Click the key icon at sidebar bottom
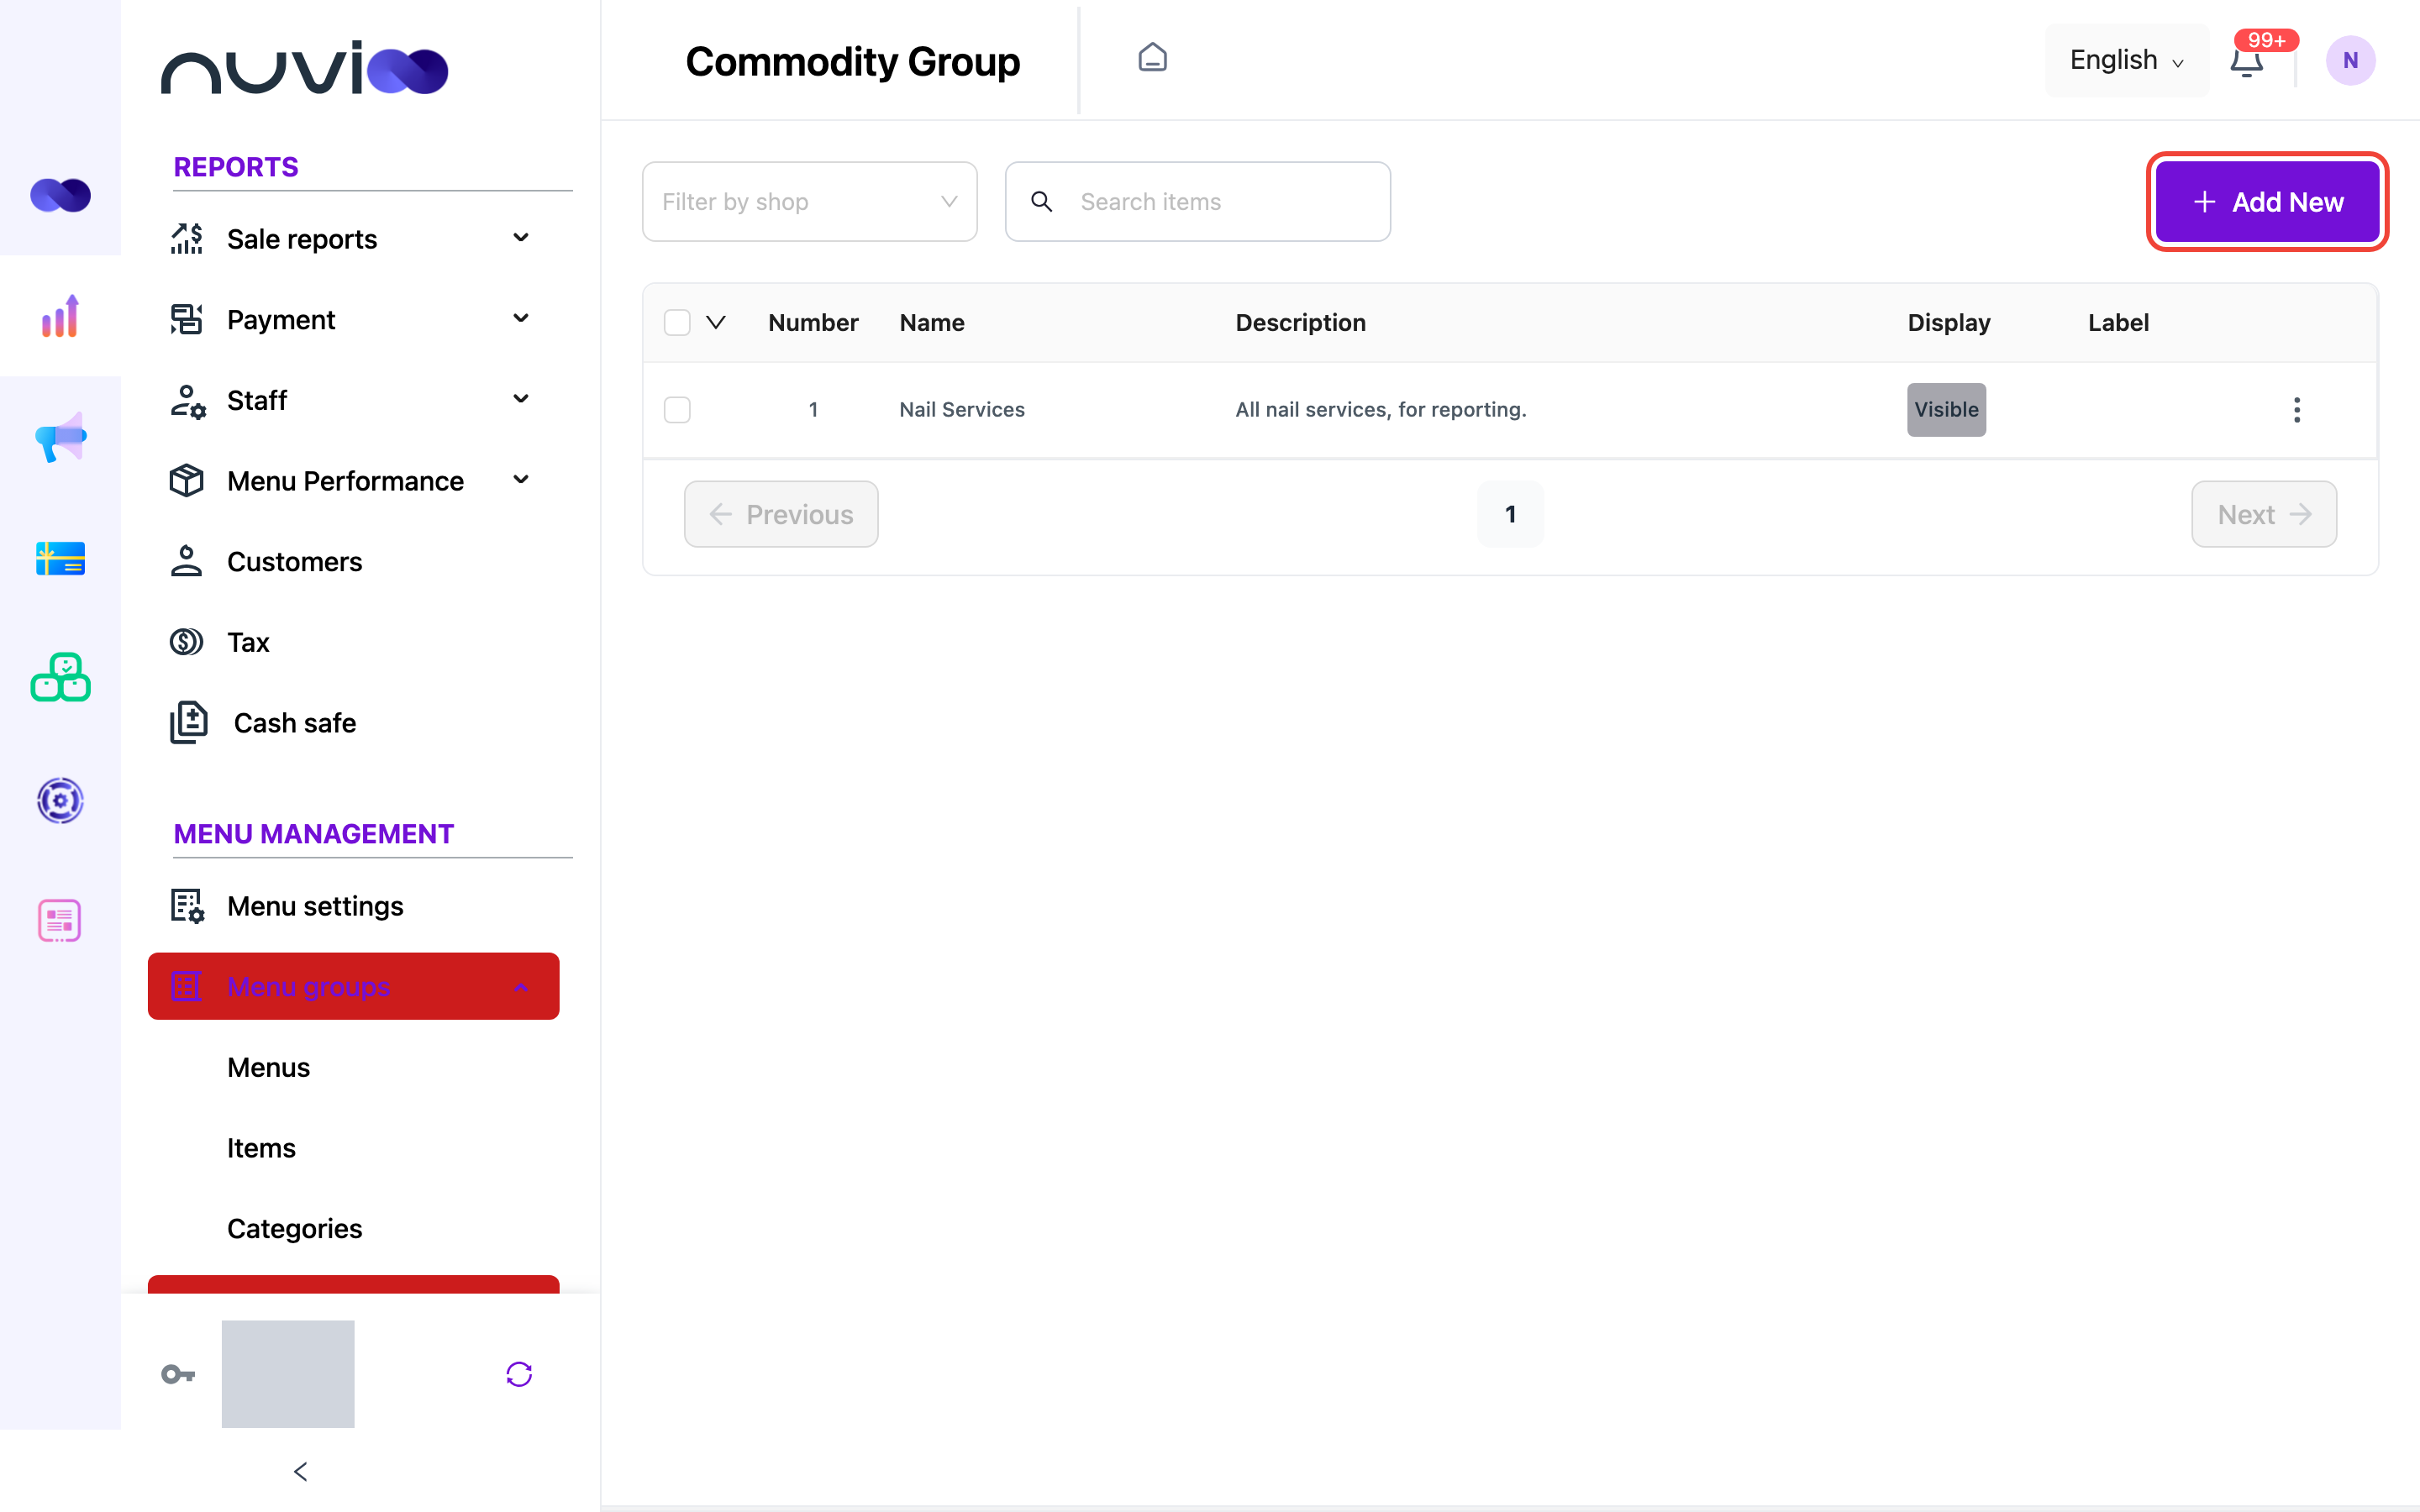Image resolution: width=2420 pixels, height=1512 pixels. pos(178,1374)
